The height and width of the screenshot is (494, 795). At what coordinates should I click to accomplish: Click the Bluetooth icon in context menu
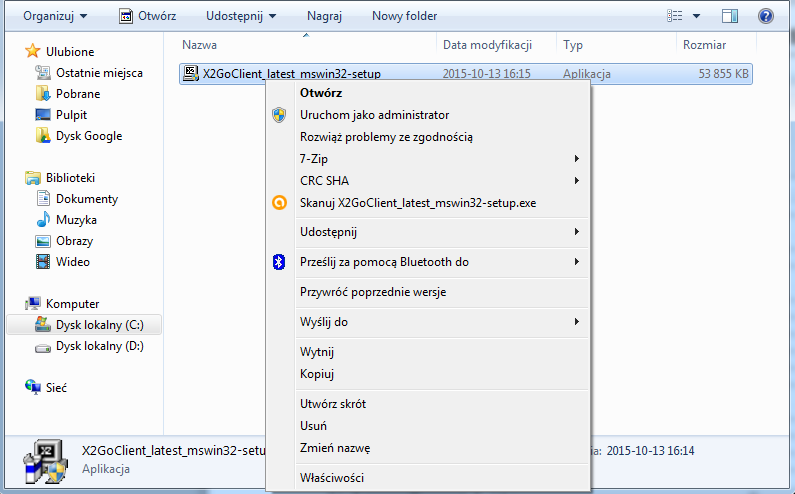(279, 262)
